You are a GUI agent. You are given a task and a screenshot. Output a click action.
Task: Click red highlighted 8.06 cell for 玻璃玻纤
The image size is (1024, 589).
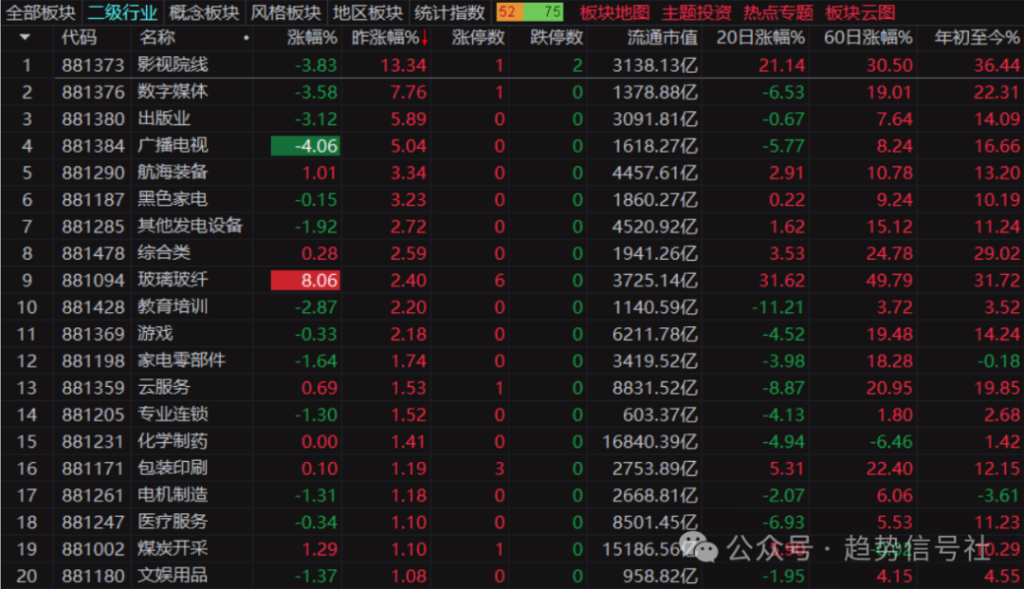pyautogui.click(x=306, y=281)
